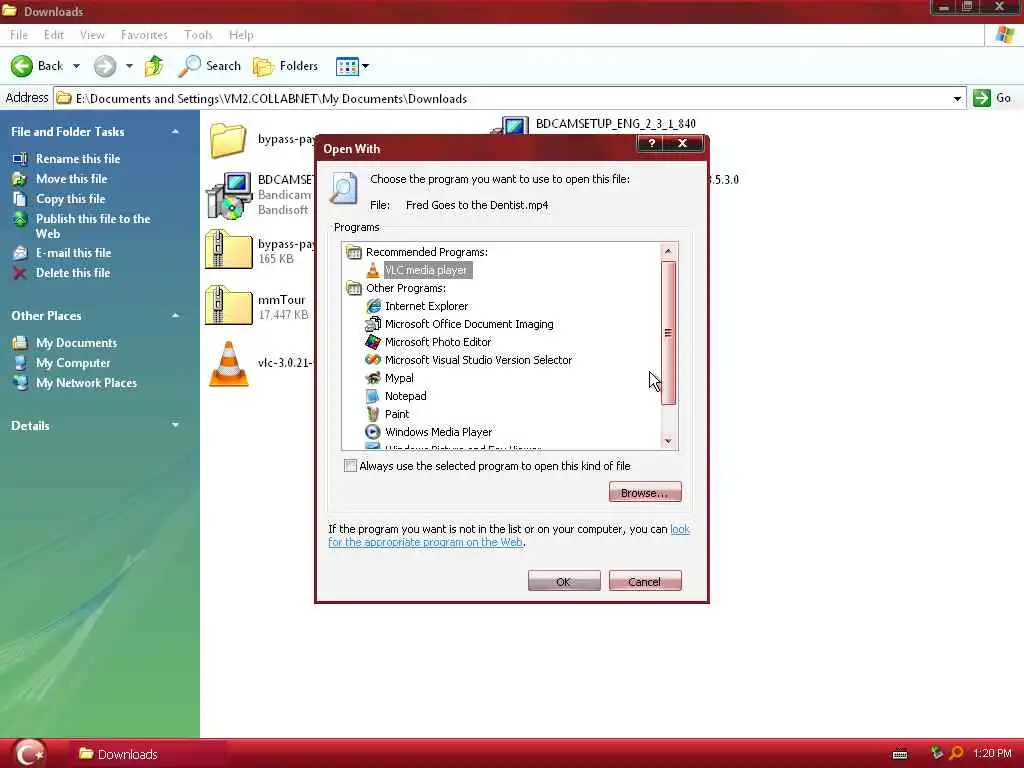Open the Start button on taskbar
Viewport: 1024px width, 768px height.
[x=28, y=754]
